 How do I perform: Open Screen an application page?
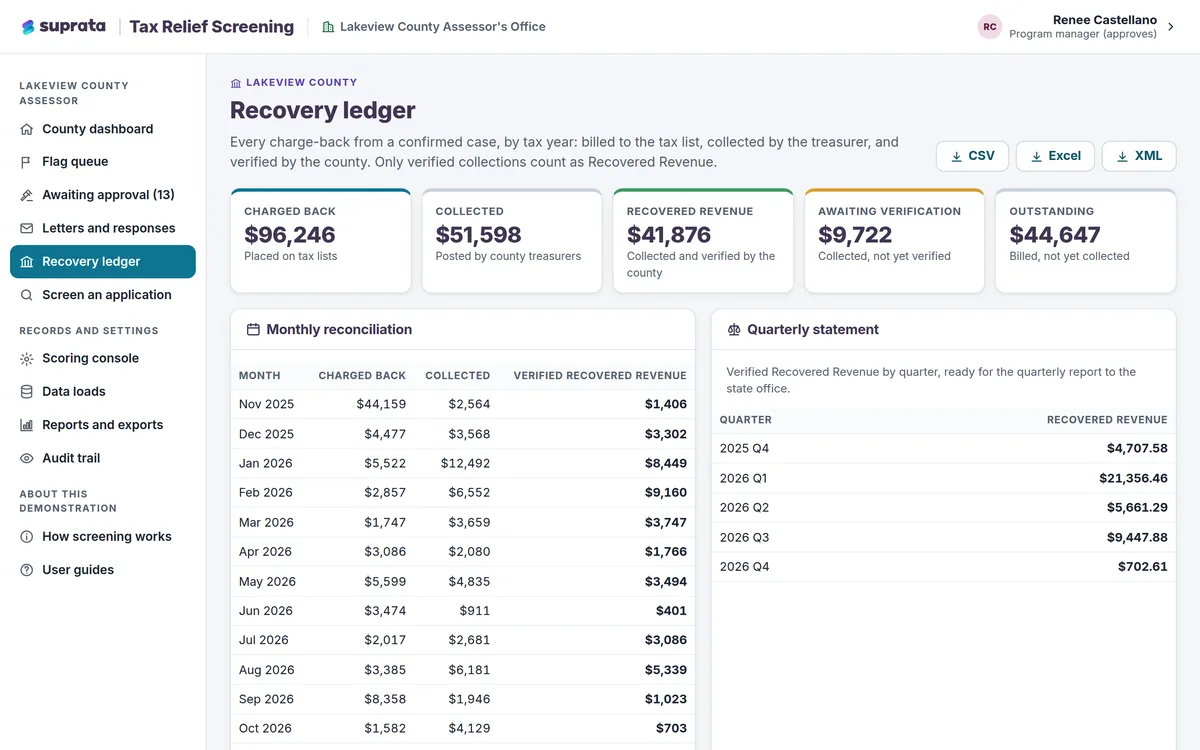coord(103,295)
